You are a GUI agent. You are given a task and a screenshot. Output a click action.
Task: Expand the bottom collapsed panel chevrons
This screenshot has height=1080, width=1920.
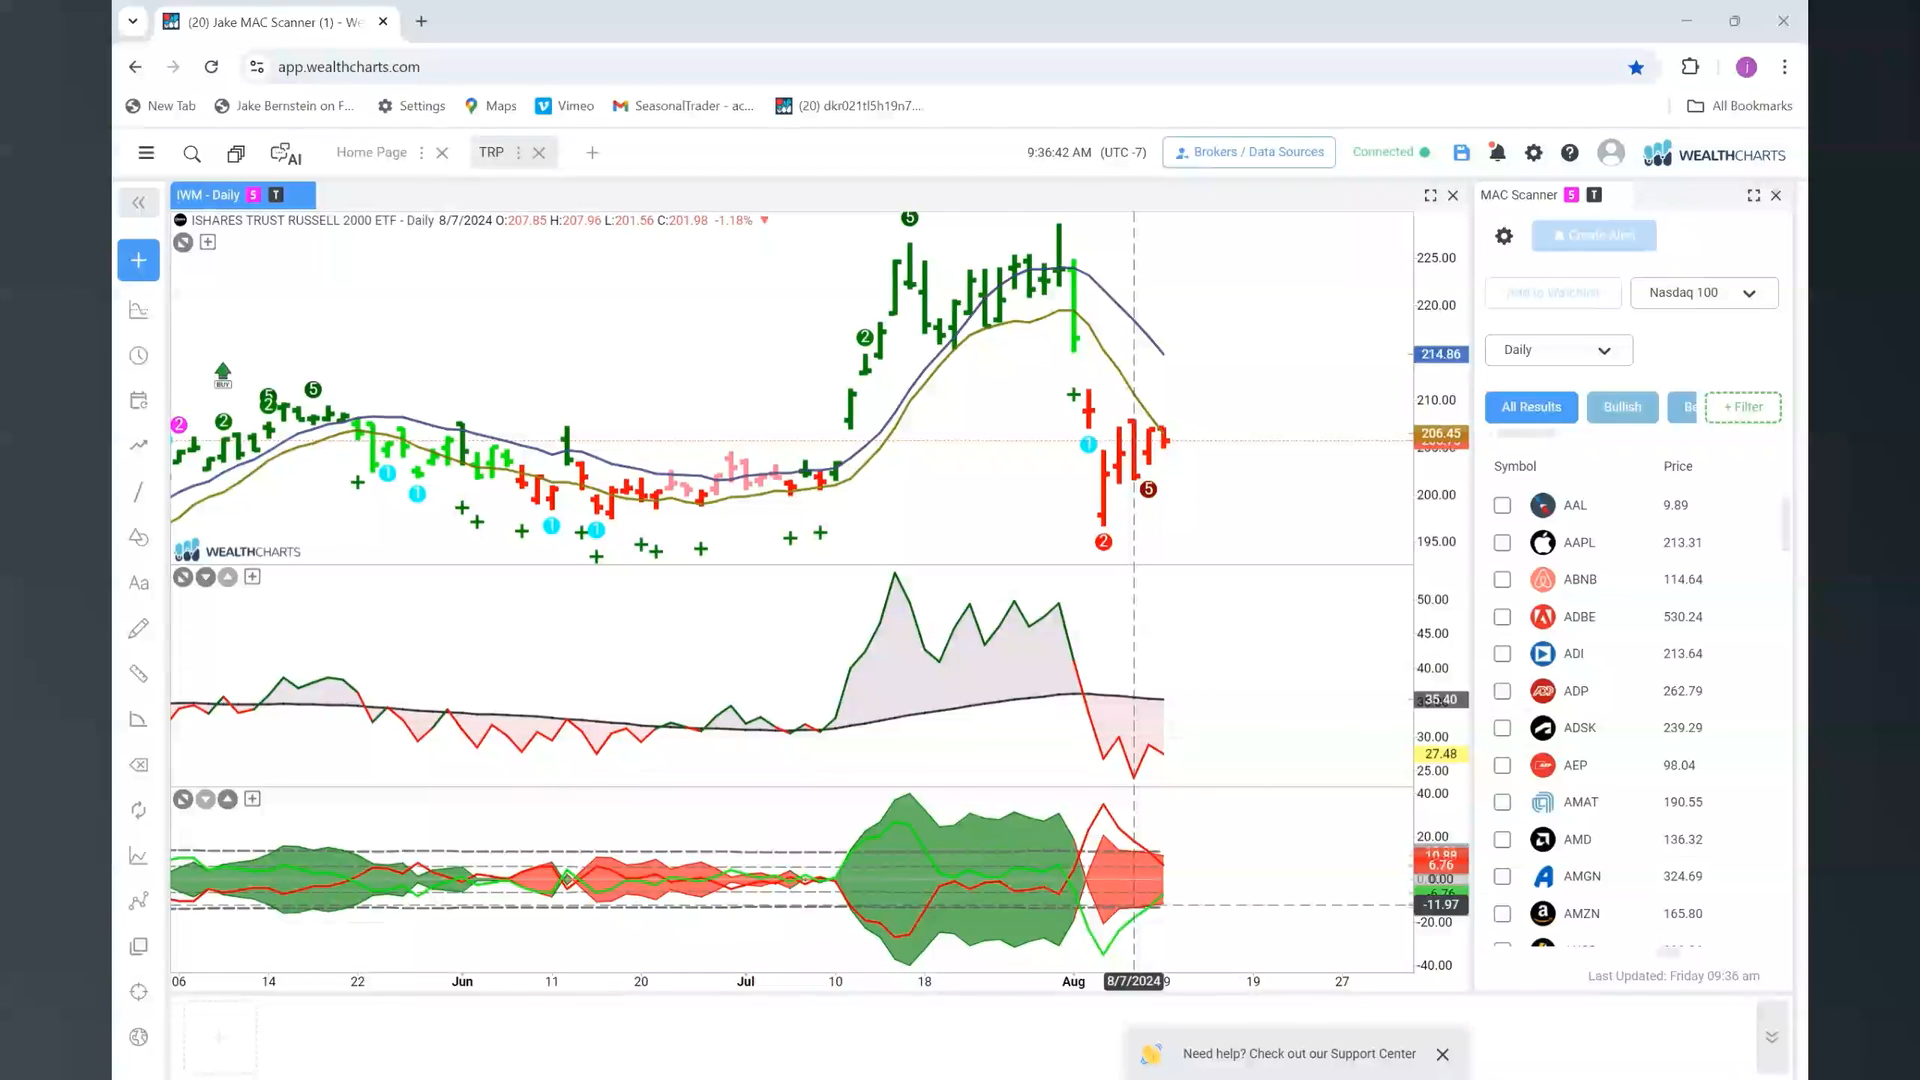tap(1771, 1037)
